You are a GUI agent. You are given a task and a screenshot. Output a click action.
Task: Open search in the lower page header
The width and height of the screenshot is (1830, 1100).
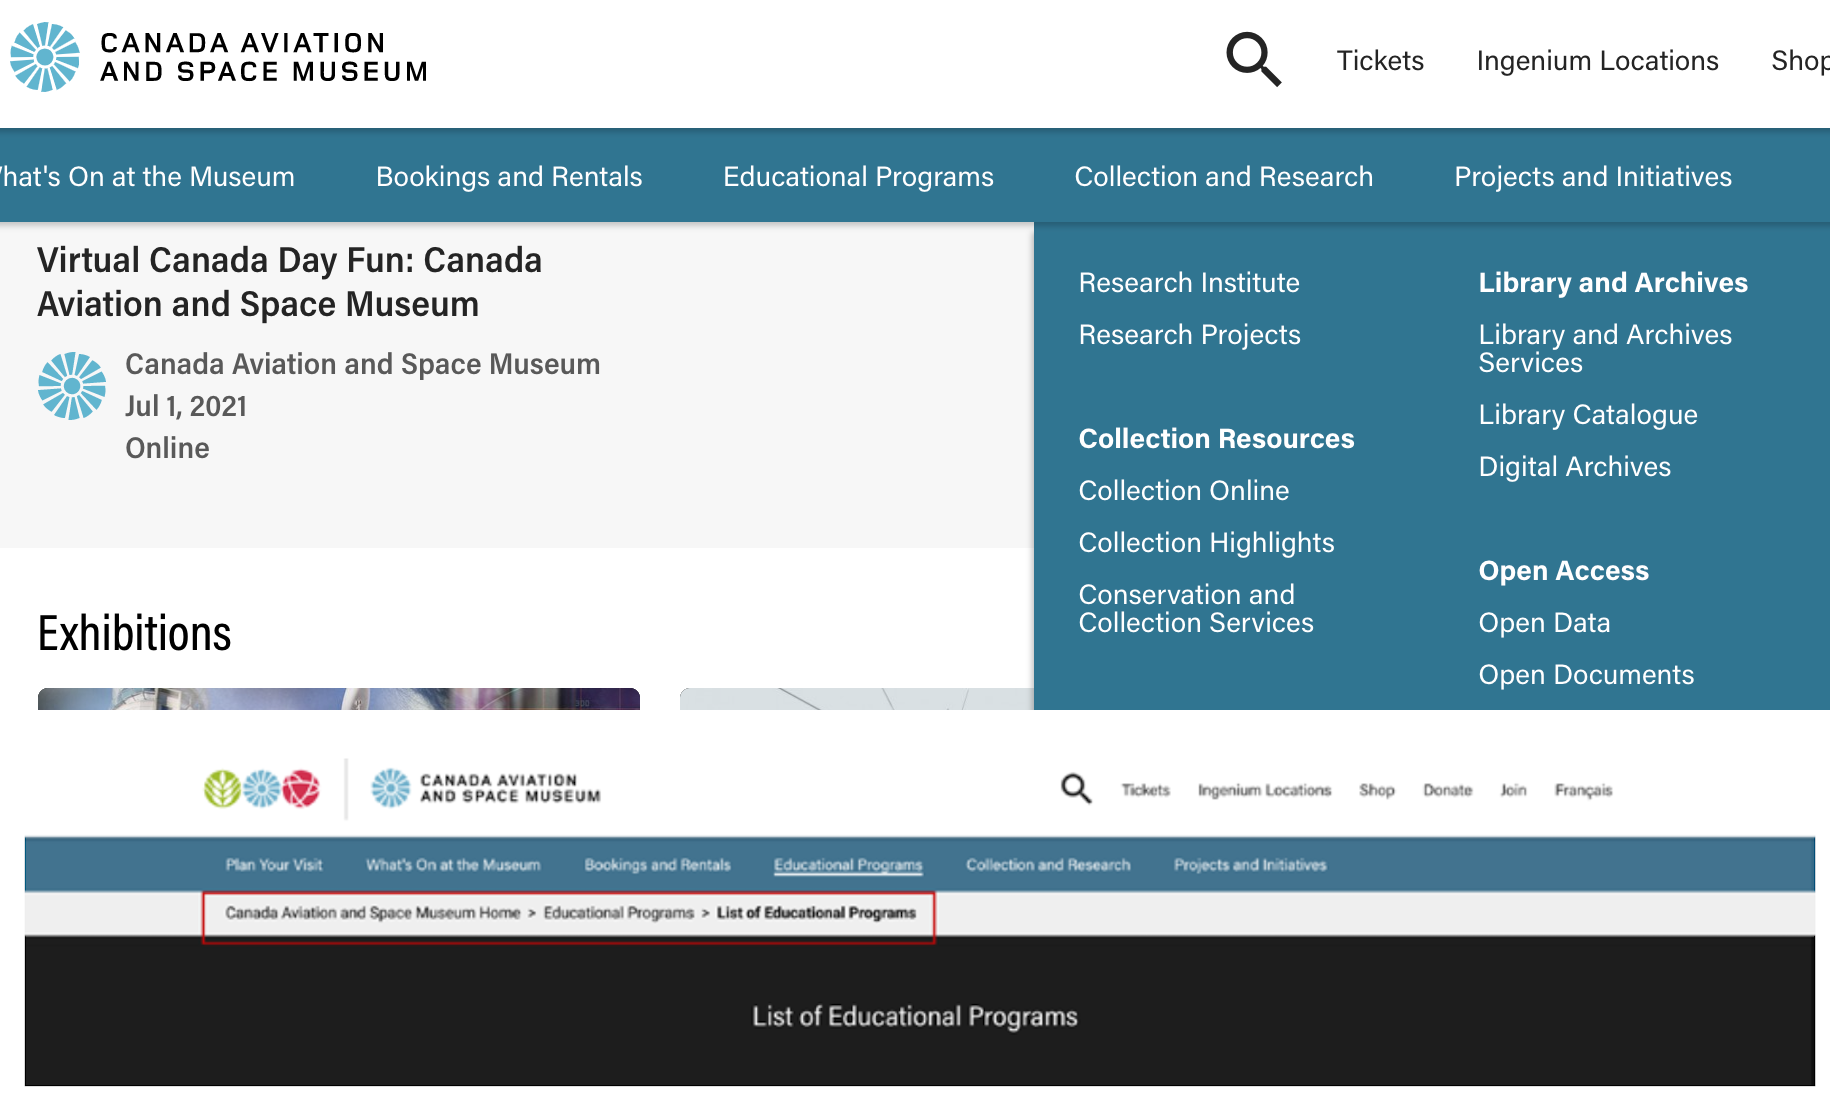pos(1075,789)
